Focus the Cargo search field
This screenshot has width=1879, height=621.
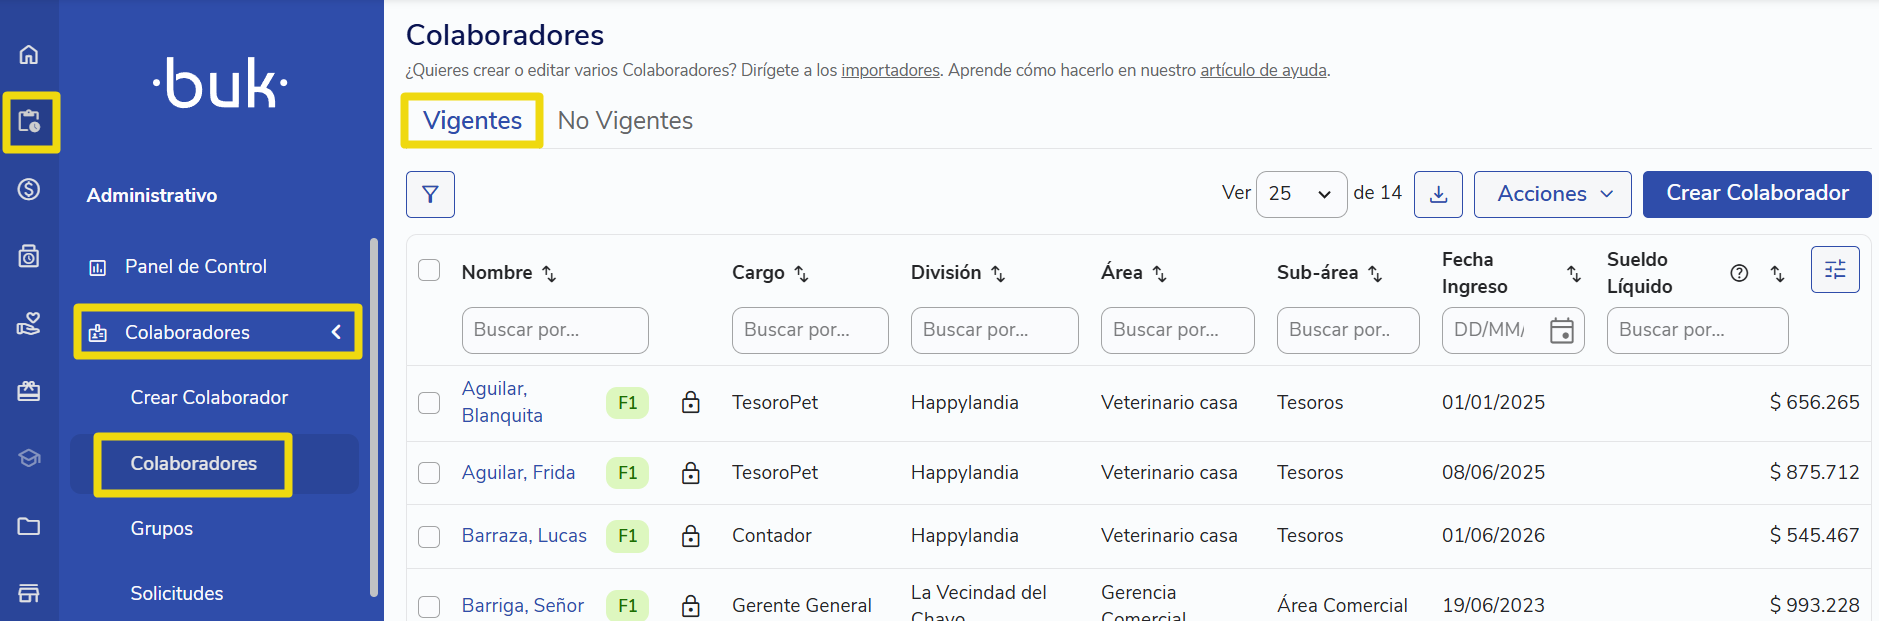[x=810, y=330]
